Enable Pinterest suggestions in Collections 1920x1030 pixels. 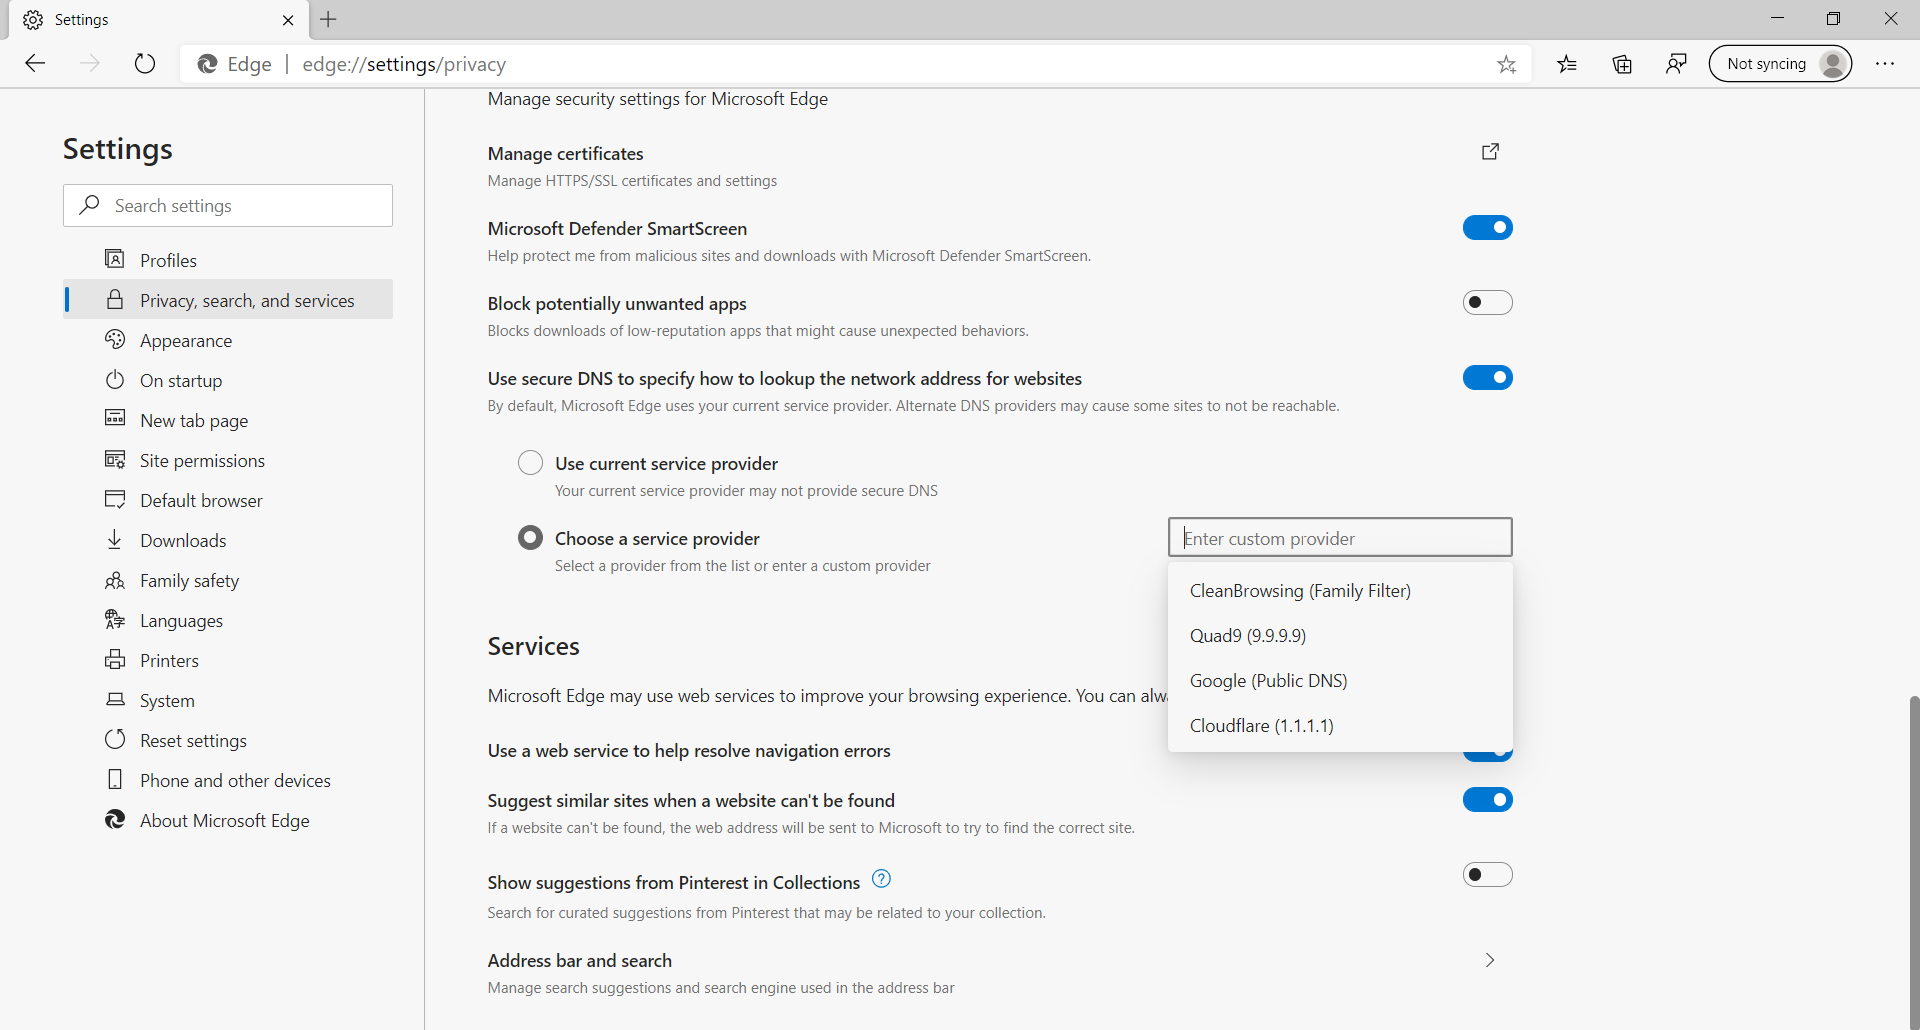click(1487, 875)
